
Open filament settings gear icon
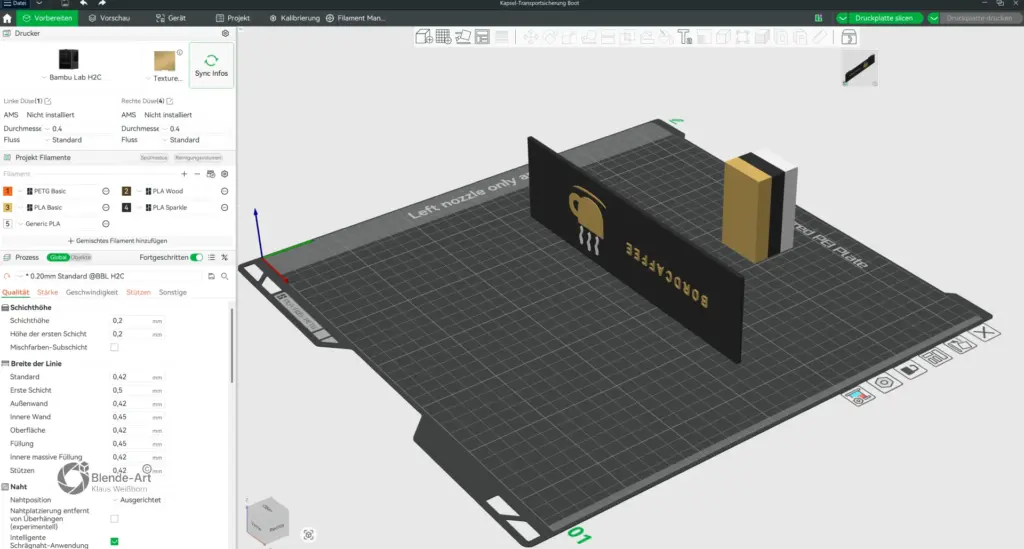pyautogui.click(x=225, y=174)
